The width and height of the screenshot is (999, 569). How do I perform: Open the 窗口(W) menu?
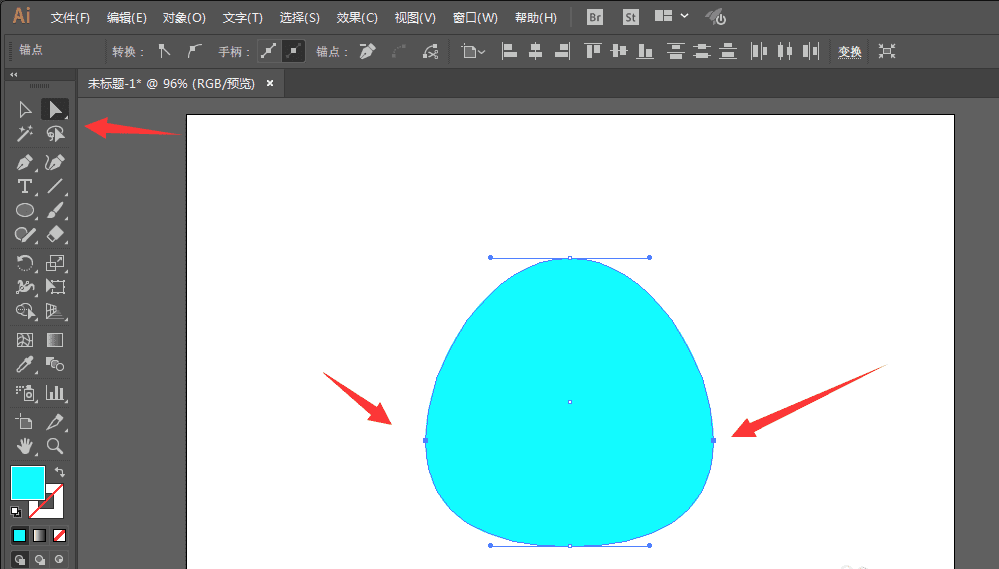[x=475, y=18]
